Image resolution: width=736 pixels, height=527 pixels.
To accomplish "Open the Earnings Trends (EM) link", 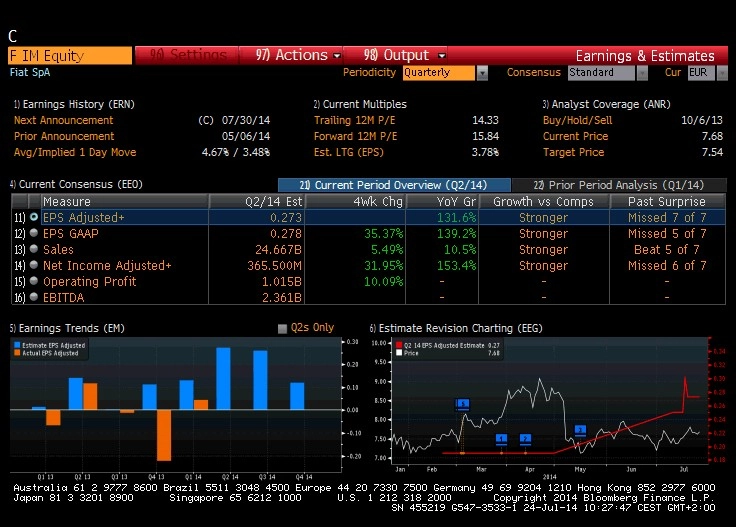I will pos(67,328).
